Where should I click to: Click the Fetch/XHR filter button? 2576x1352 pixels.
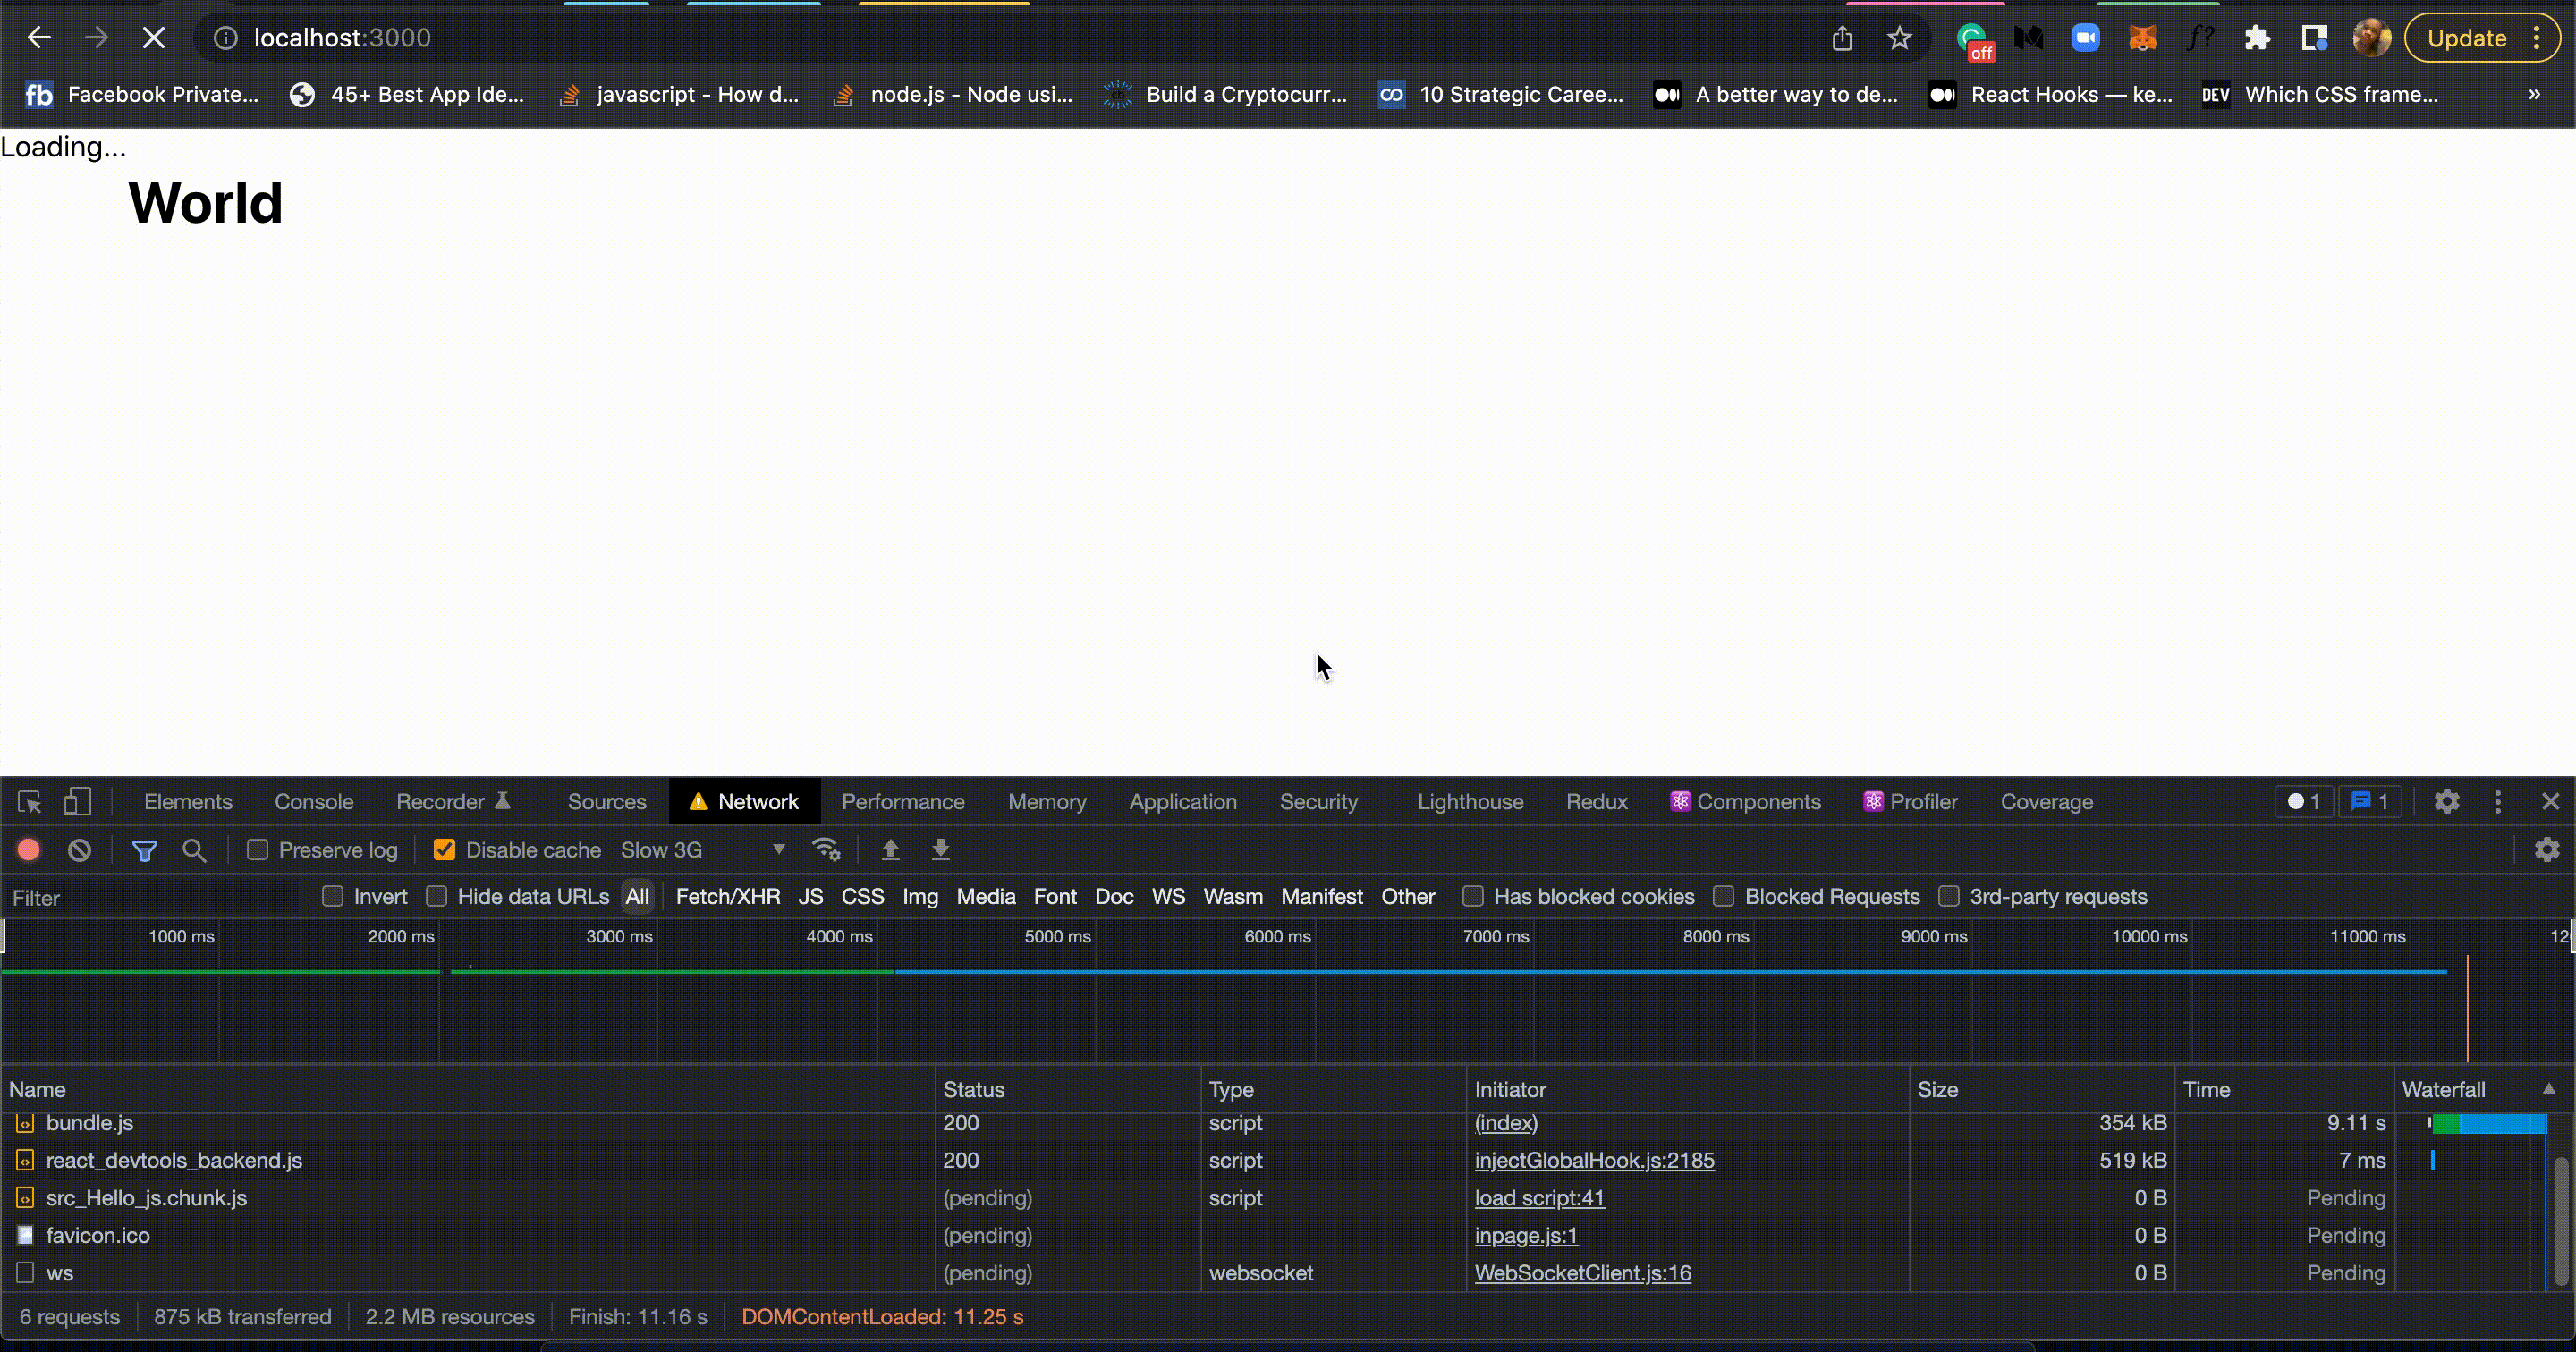tap(727, 896)
